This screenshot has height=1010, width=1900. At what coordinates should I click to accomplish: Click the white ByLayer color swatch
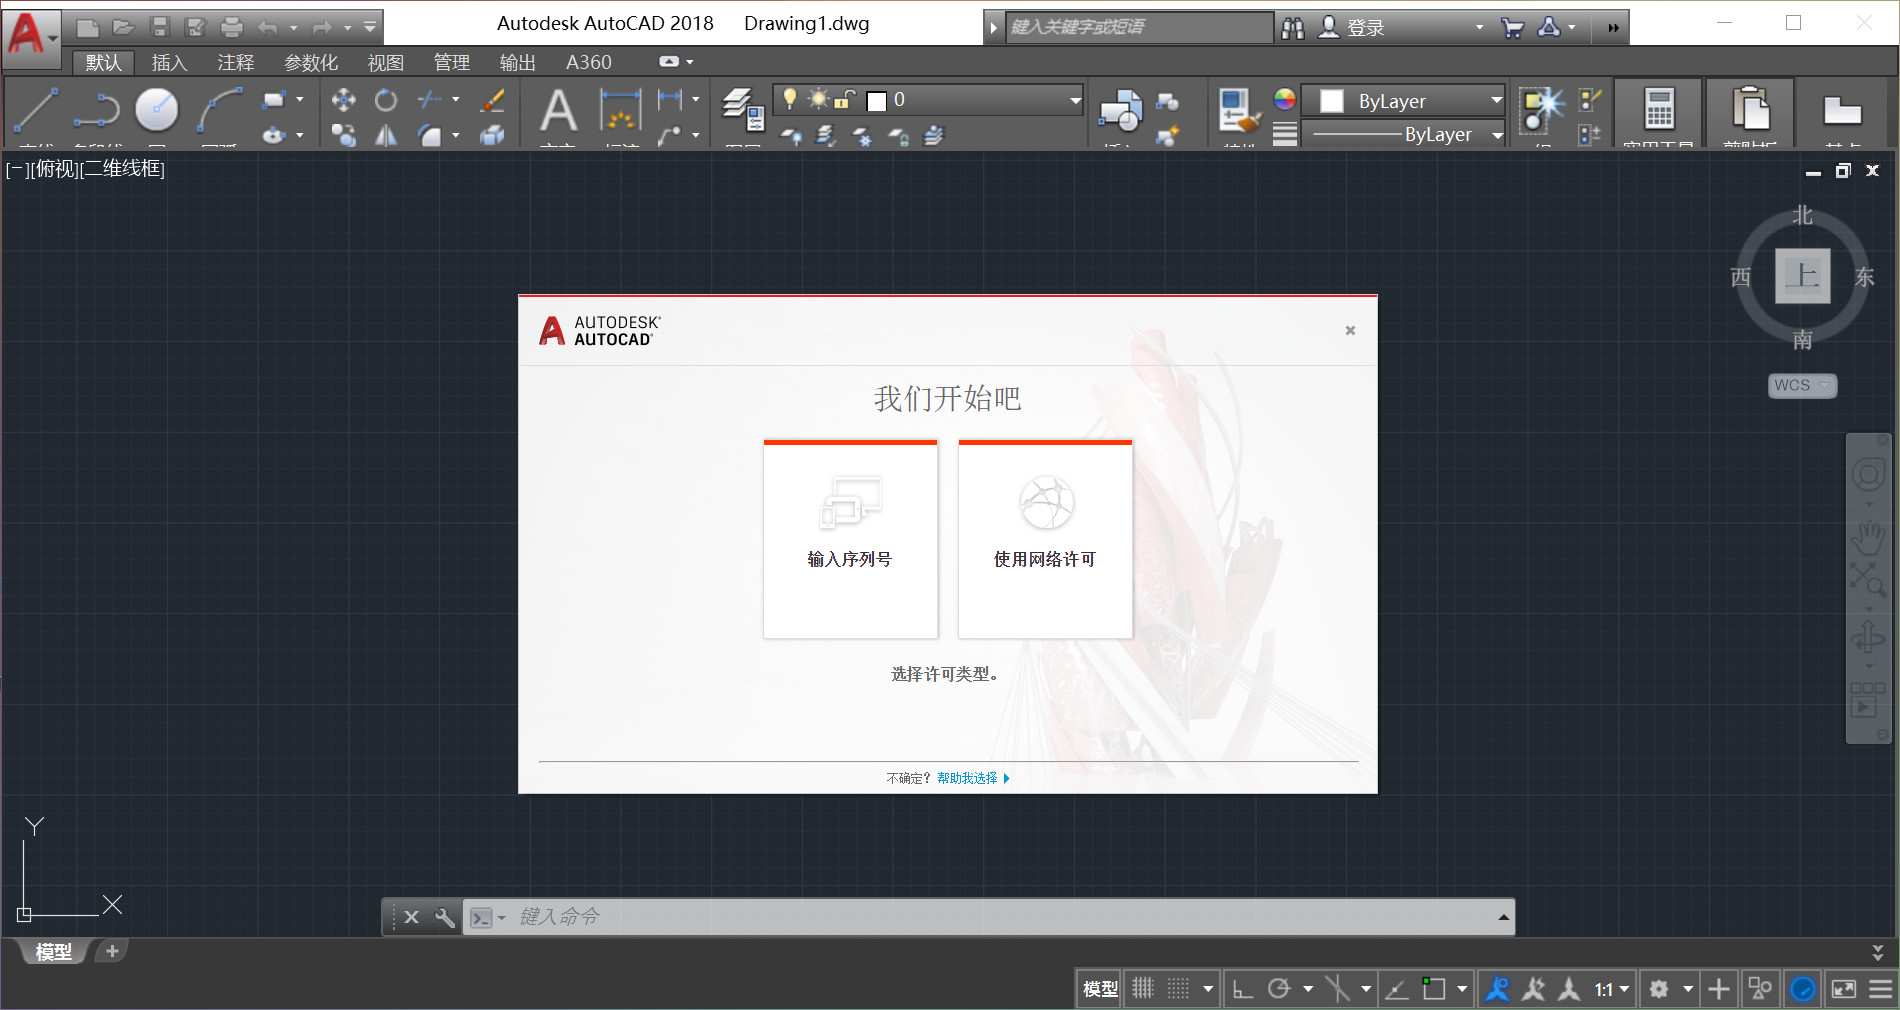(x=1332, y=100)
